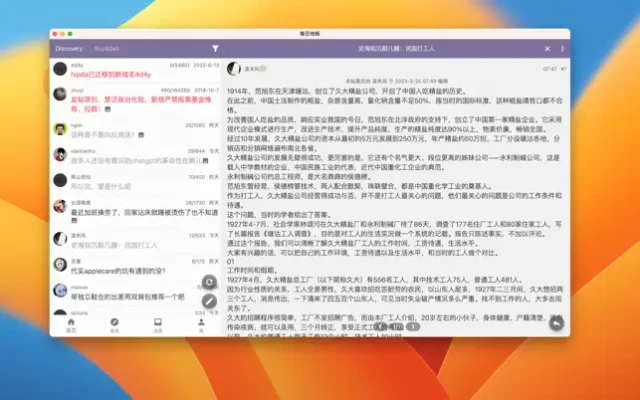Viewport: 640px width, 400px height.
Task: Click the refresh floating button
Action: (210, 282)
